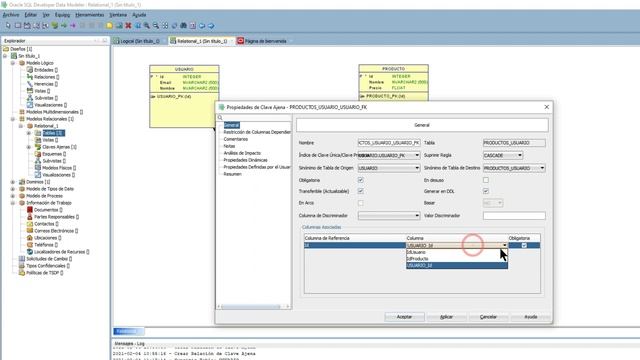
Task: Click the Nombre input field
Action: click(x=389, y=143)
